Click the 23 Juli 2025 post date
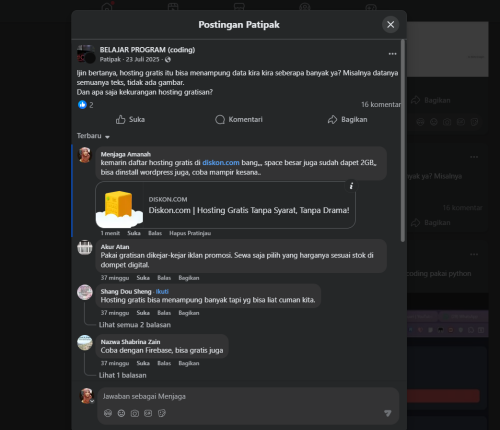This screenshot has height=430, width=500. [142, 59]
